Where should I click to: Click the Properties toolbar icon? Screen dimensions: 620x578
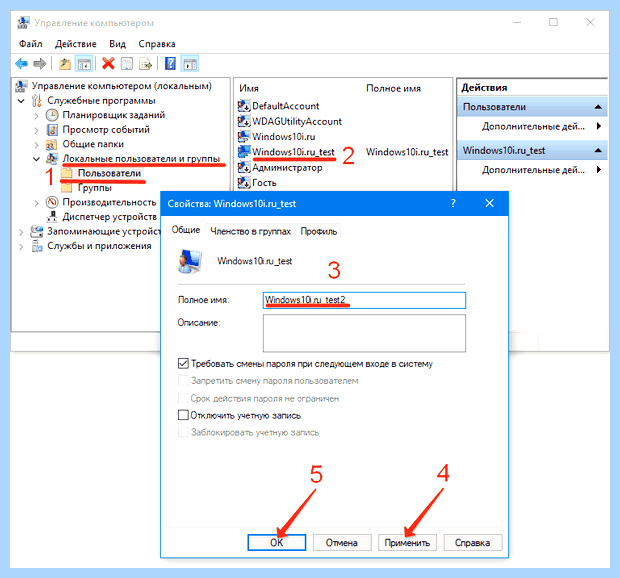pyautogui.click(x=127, y=64)
